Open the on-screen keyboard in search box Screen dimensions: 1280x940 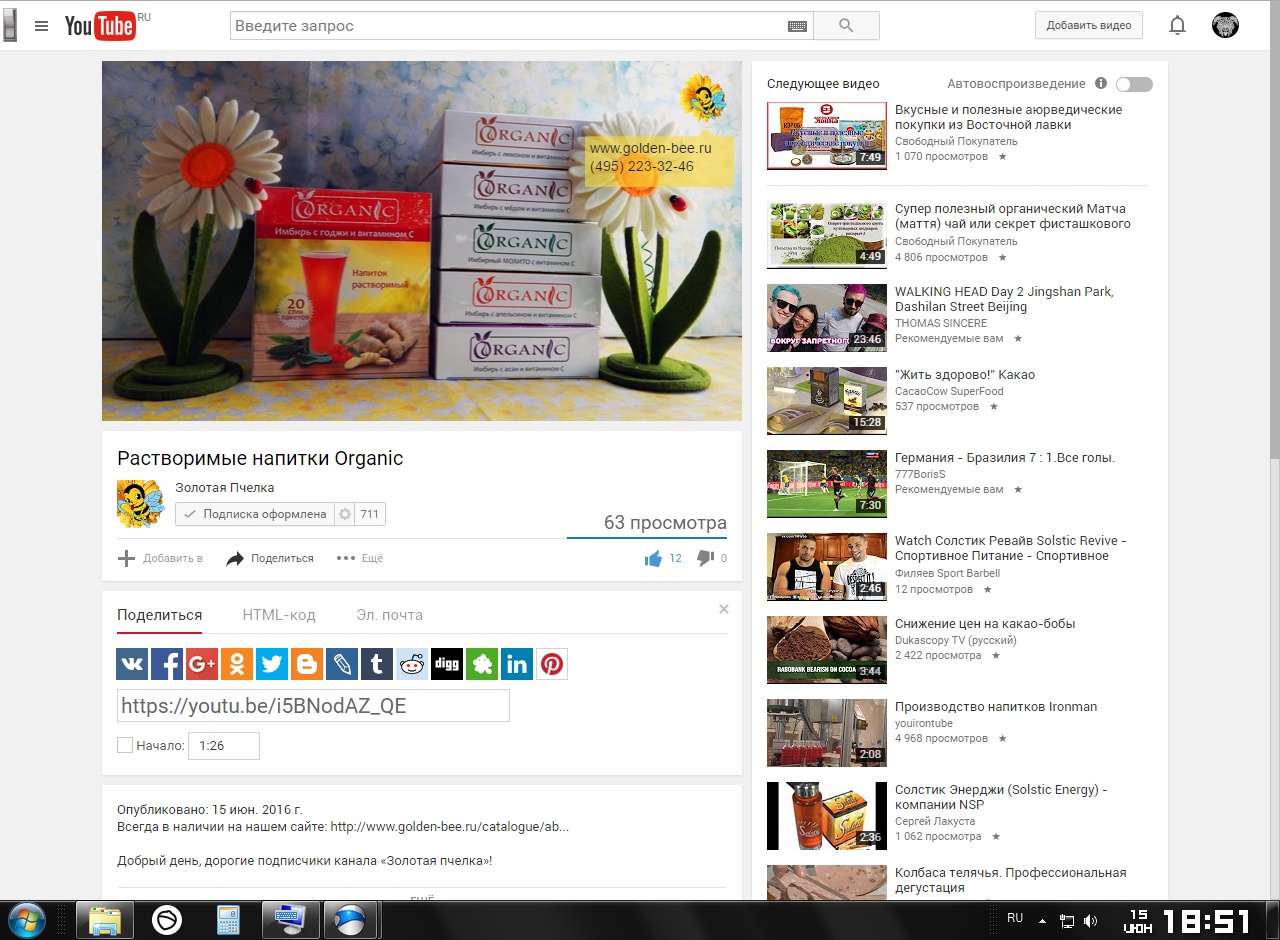(x=797, y=26)
